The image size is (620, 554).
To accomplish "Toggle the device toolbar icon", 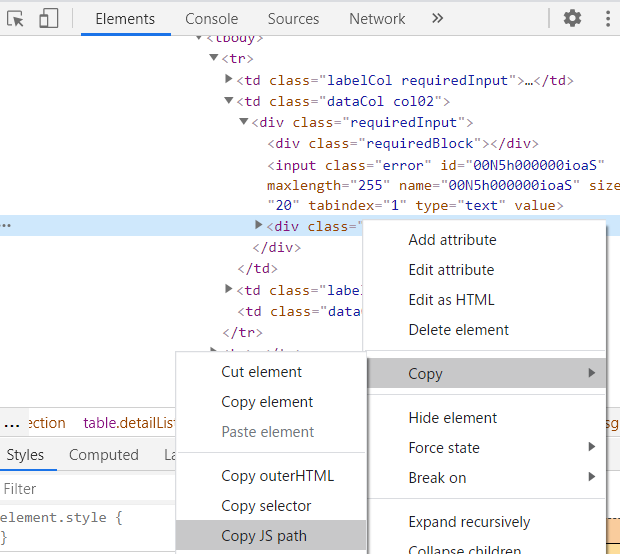I will click(49, 19).
